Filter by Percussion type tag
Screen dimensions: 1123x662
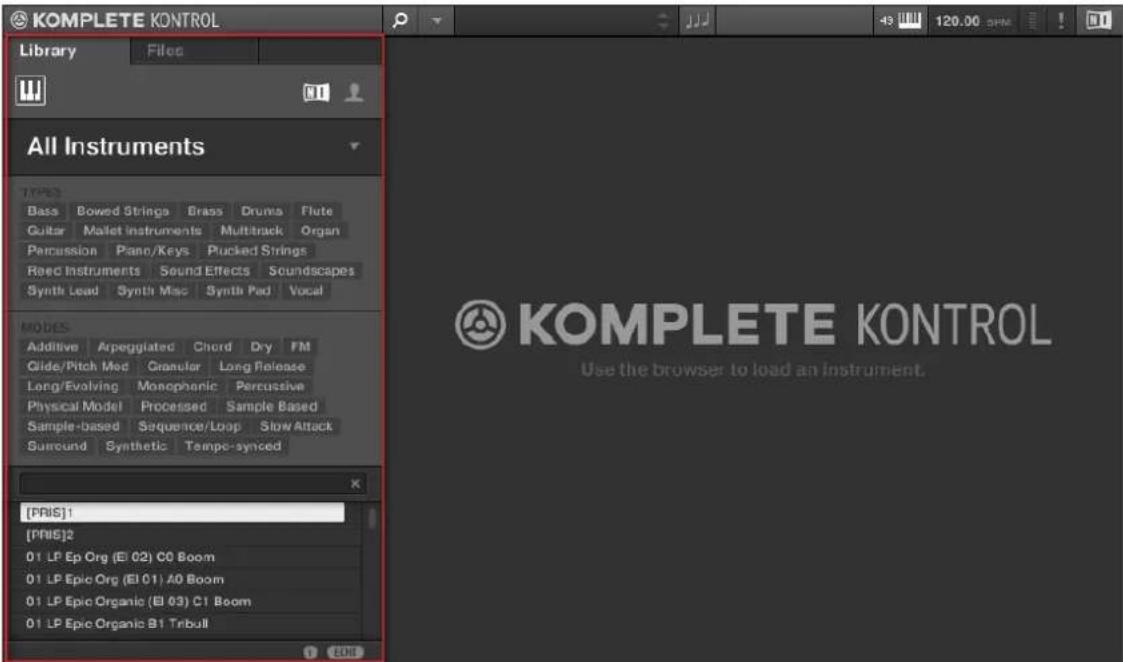[62, 251]
